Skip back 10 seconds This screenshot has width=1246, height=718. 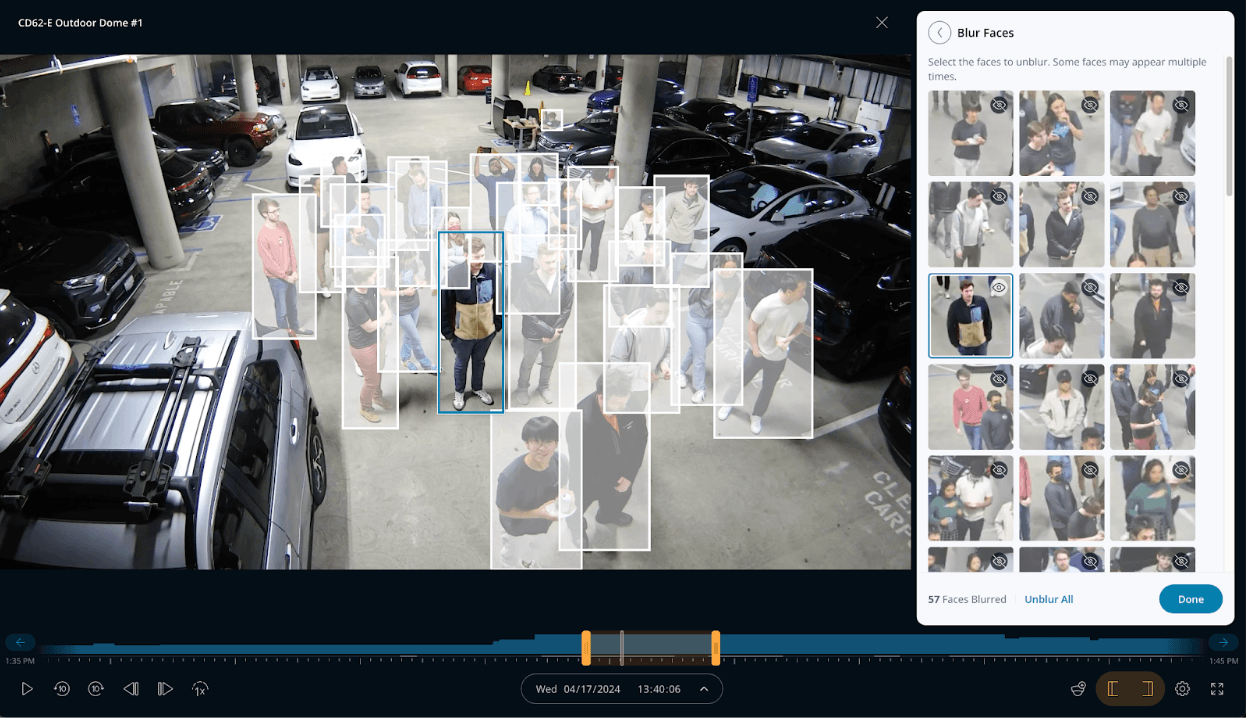62,688
